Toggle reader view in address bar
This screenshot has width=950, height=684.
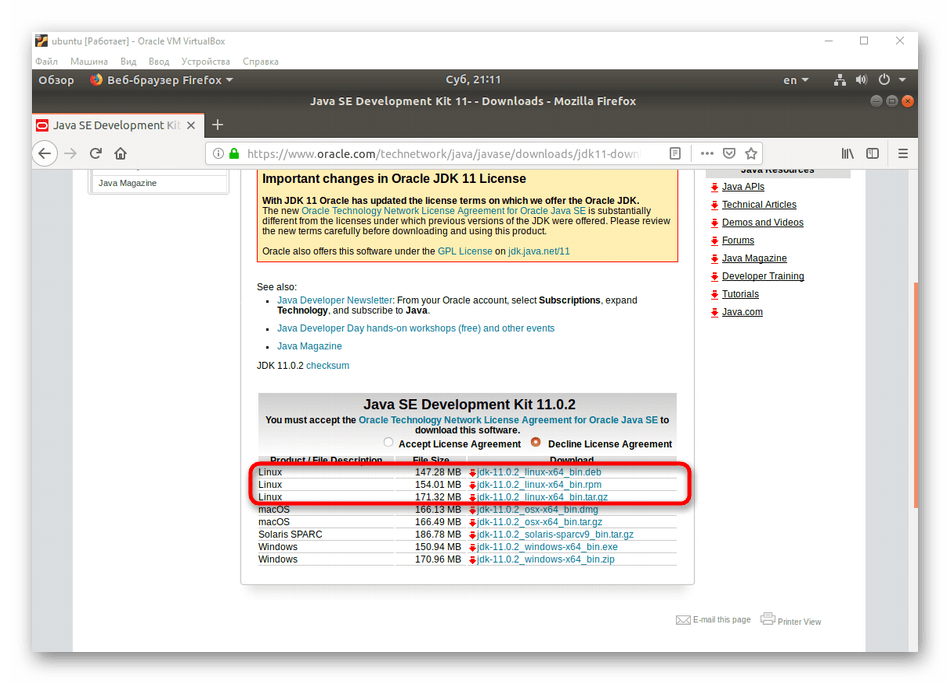point(676,153)
